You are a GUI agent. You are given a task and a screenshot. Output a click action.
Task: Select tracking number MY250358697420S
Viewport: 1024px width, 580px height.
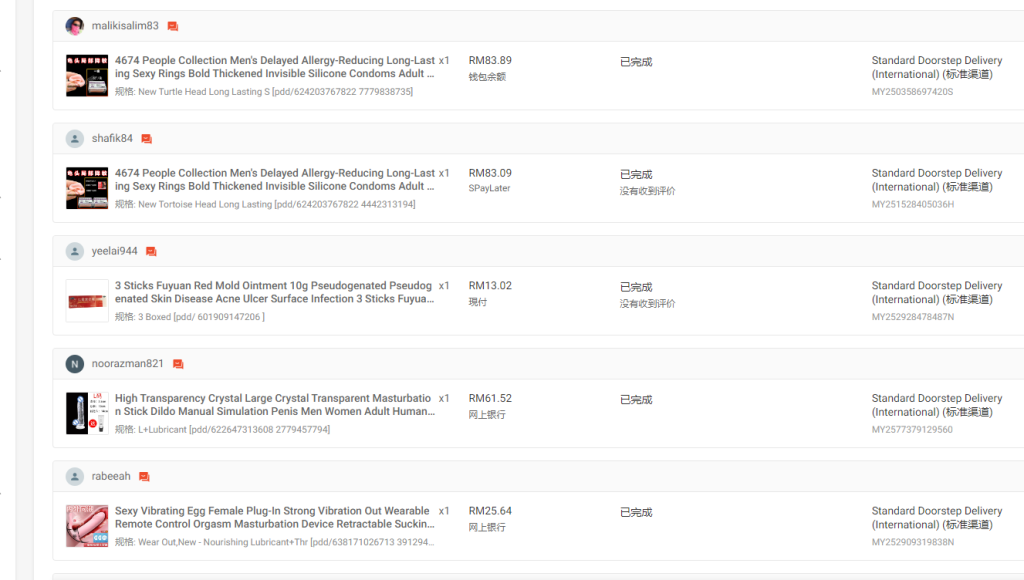912,91
